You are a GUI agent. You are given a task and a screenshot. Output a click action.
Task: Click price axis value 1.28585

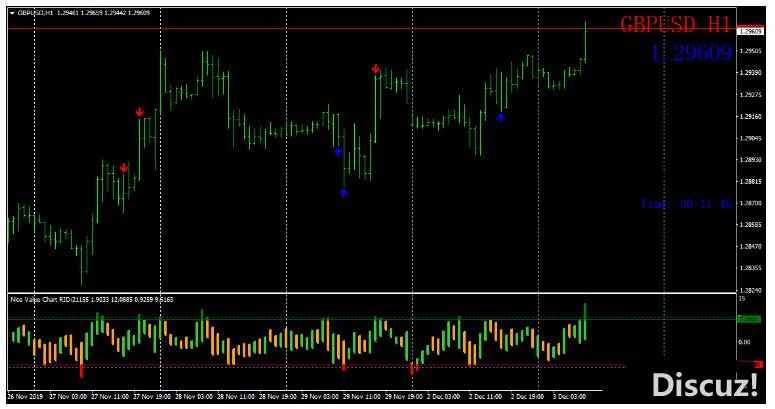(x=749, y=225)
